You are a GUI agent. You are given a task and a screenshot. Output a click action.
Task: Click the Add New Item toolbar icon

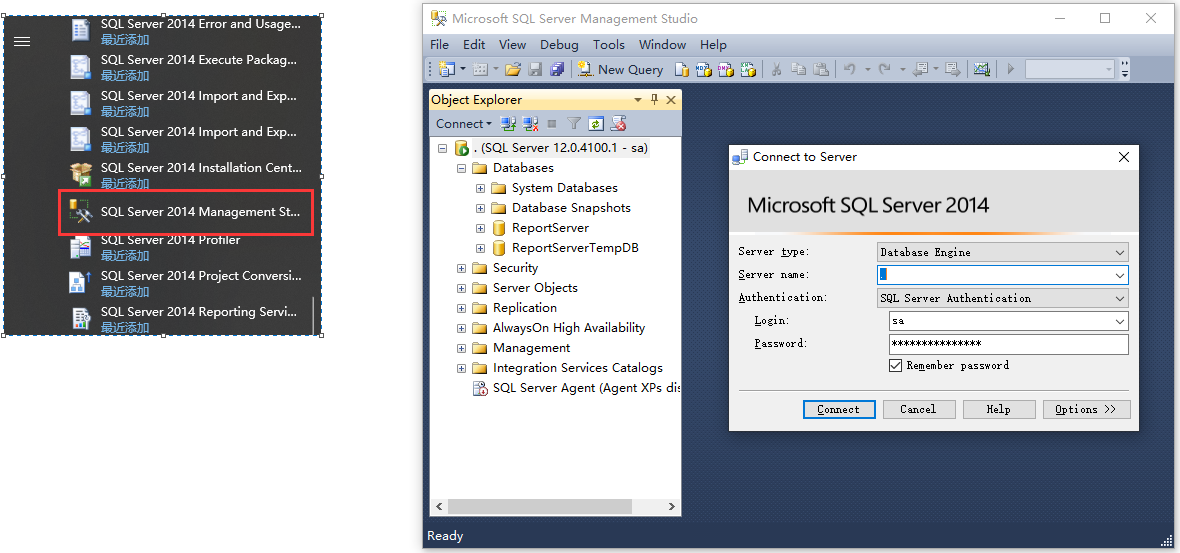click(479, 69)
